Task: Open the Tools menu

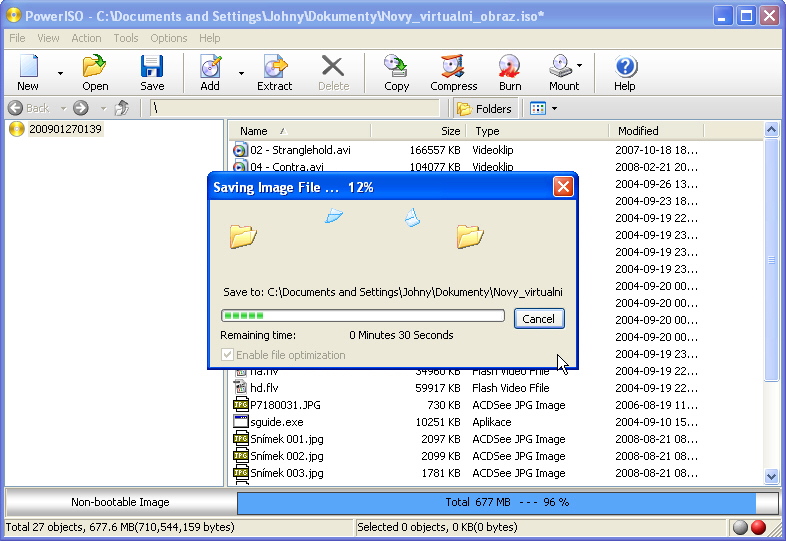Action: coord(125,38)
